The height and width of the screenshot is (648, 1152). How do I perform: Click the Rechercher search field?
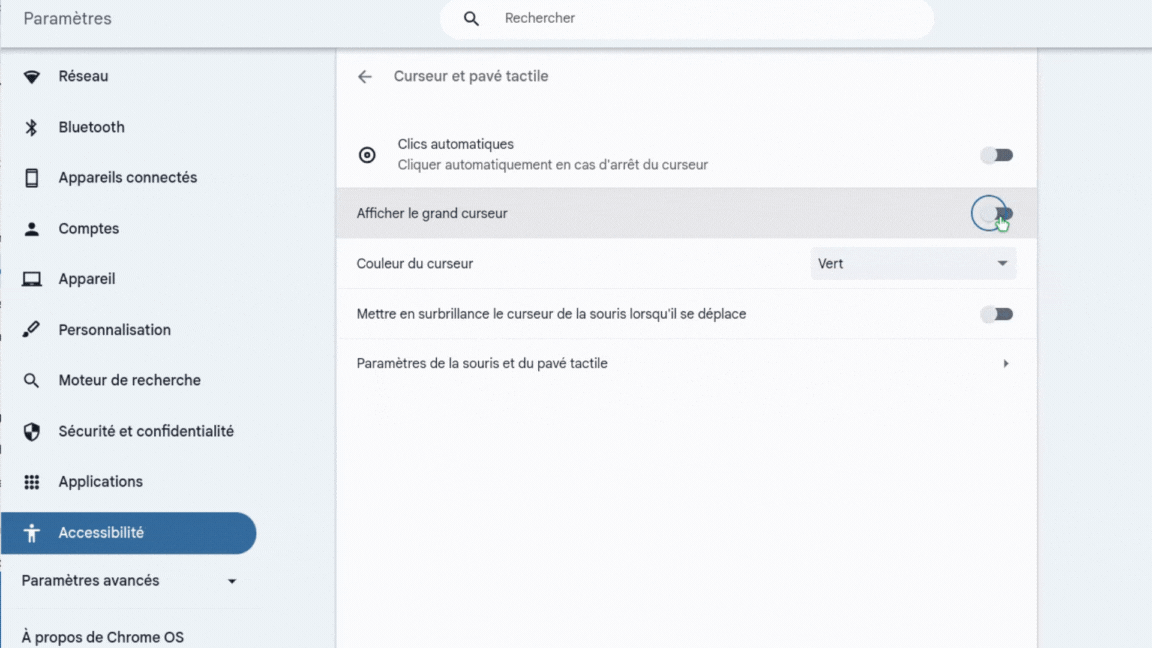(x=700, y=18)
